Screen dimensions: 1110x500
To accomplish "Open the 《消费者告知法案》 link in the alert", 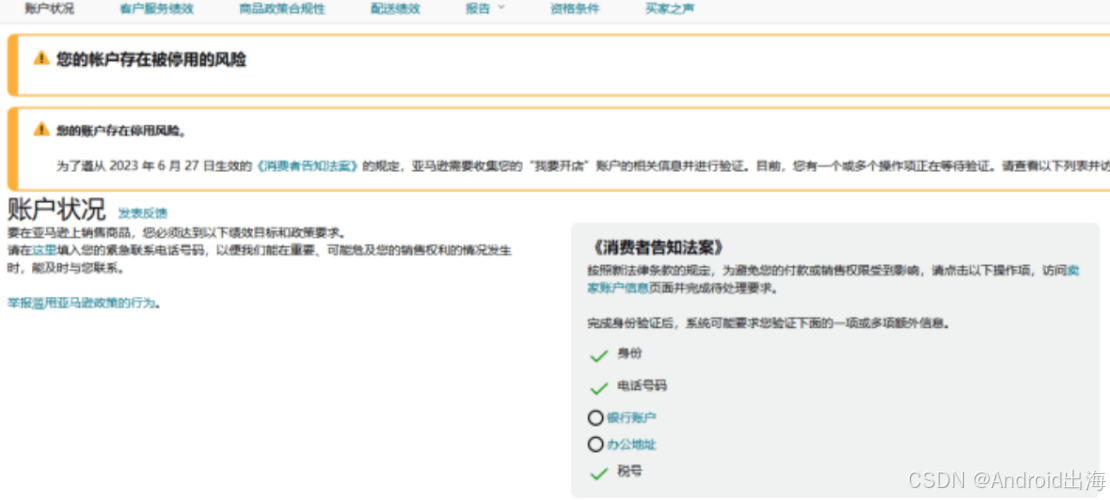I will [307, 166].
